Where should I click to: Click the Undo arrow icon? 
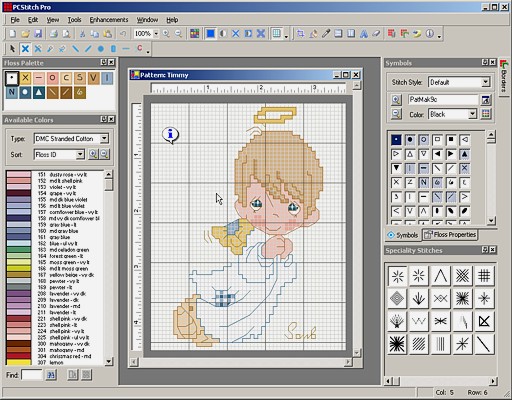[x=123, y=34]
